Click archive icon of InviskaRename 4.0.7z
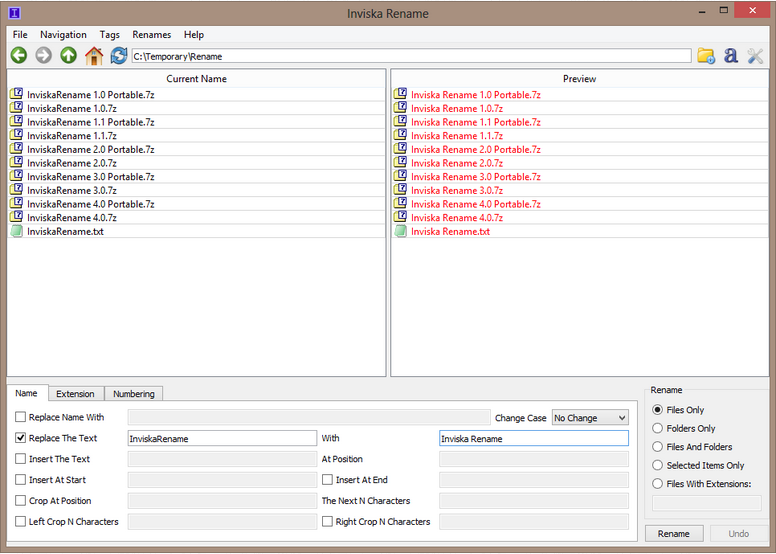 16,217
